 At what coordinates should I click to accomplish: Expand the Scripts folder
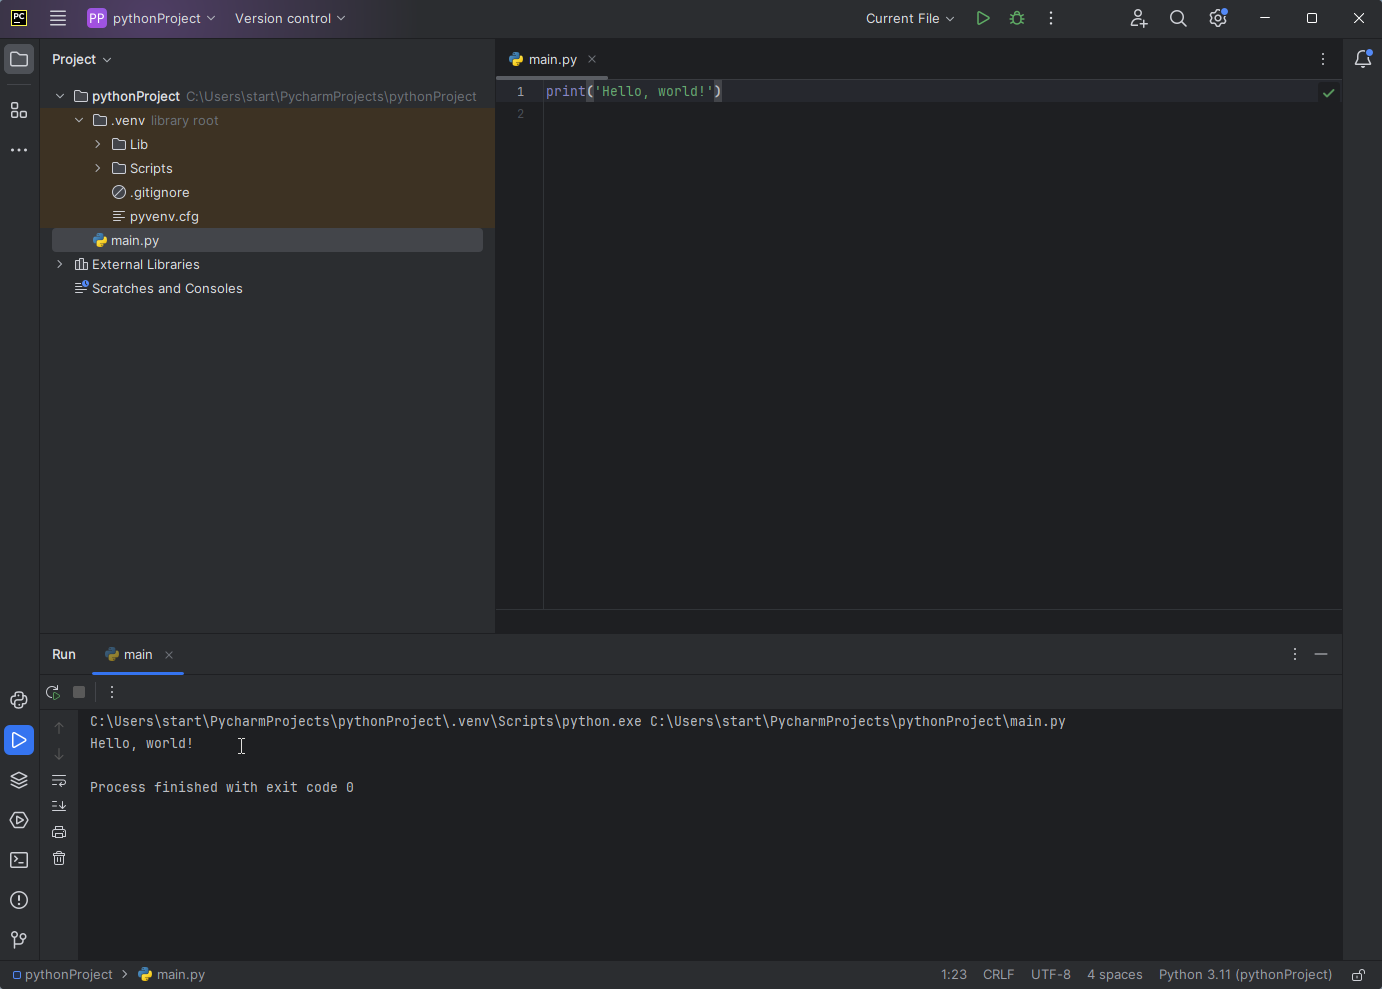pos(98,168)
